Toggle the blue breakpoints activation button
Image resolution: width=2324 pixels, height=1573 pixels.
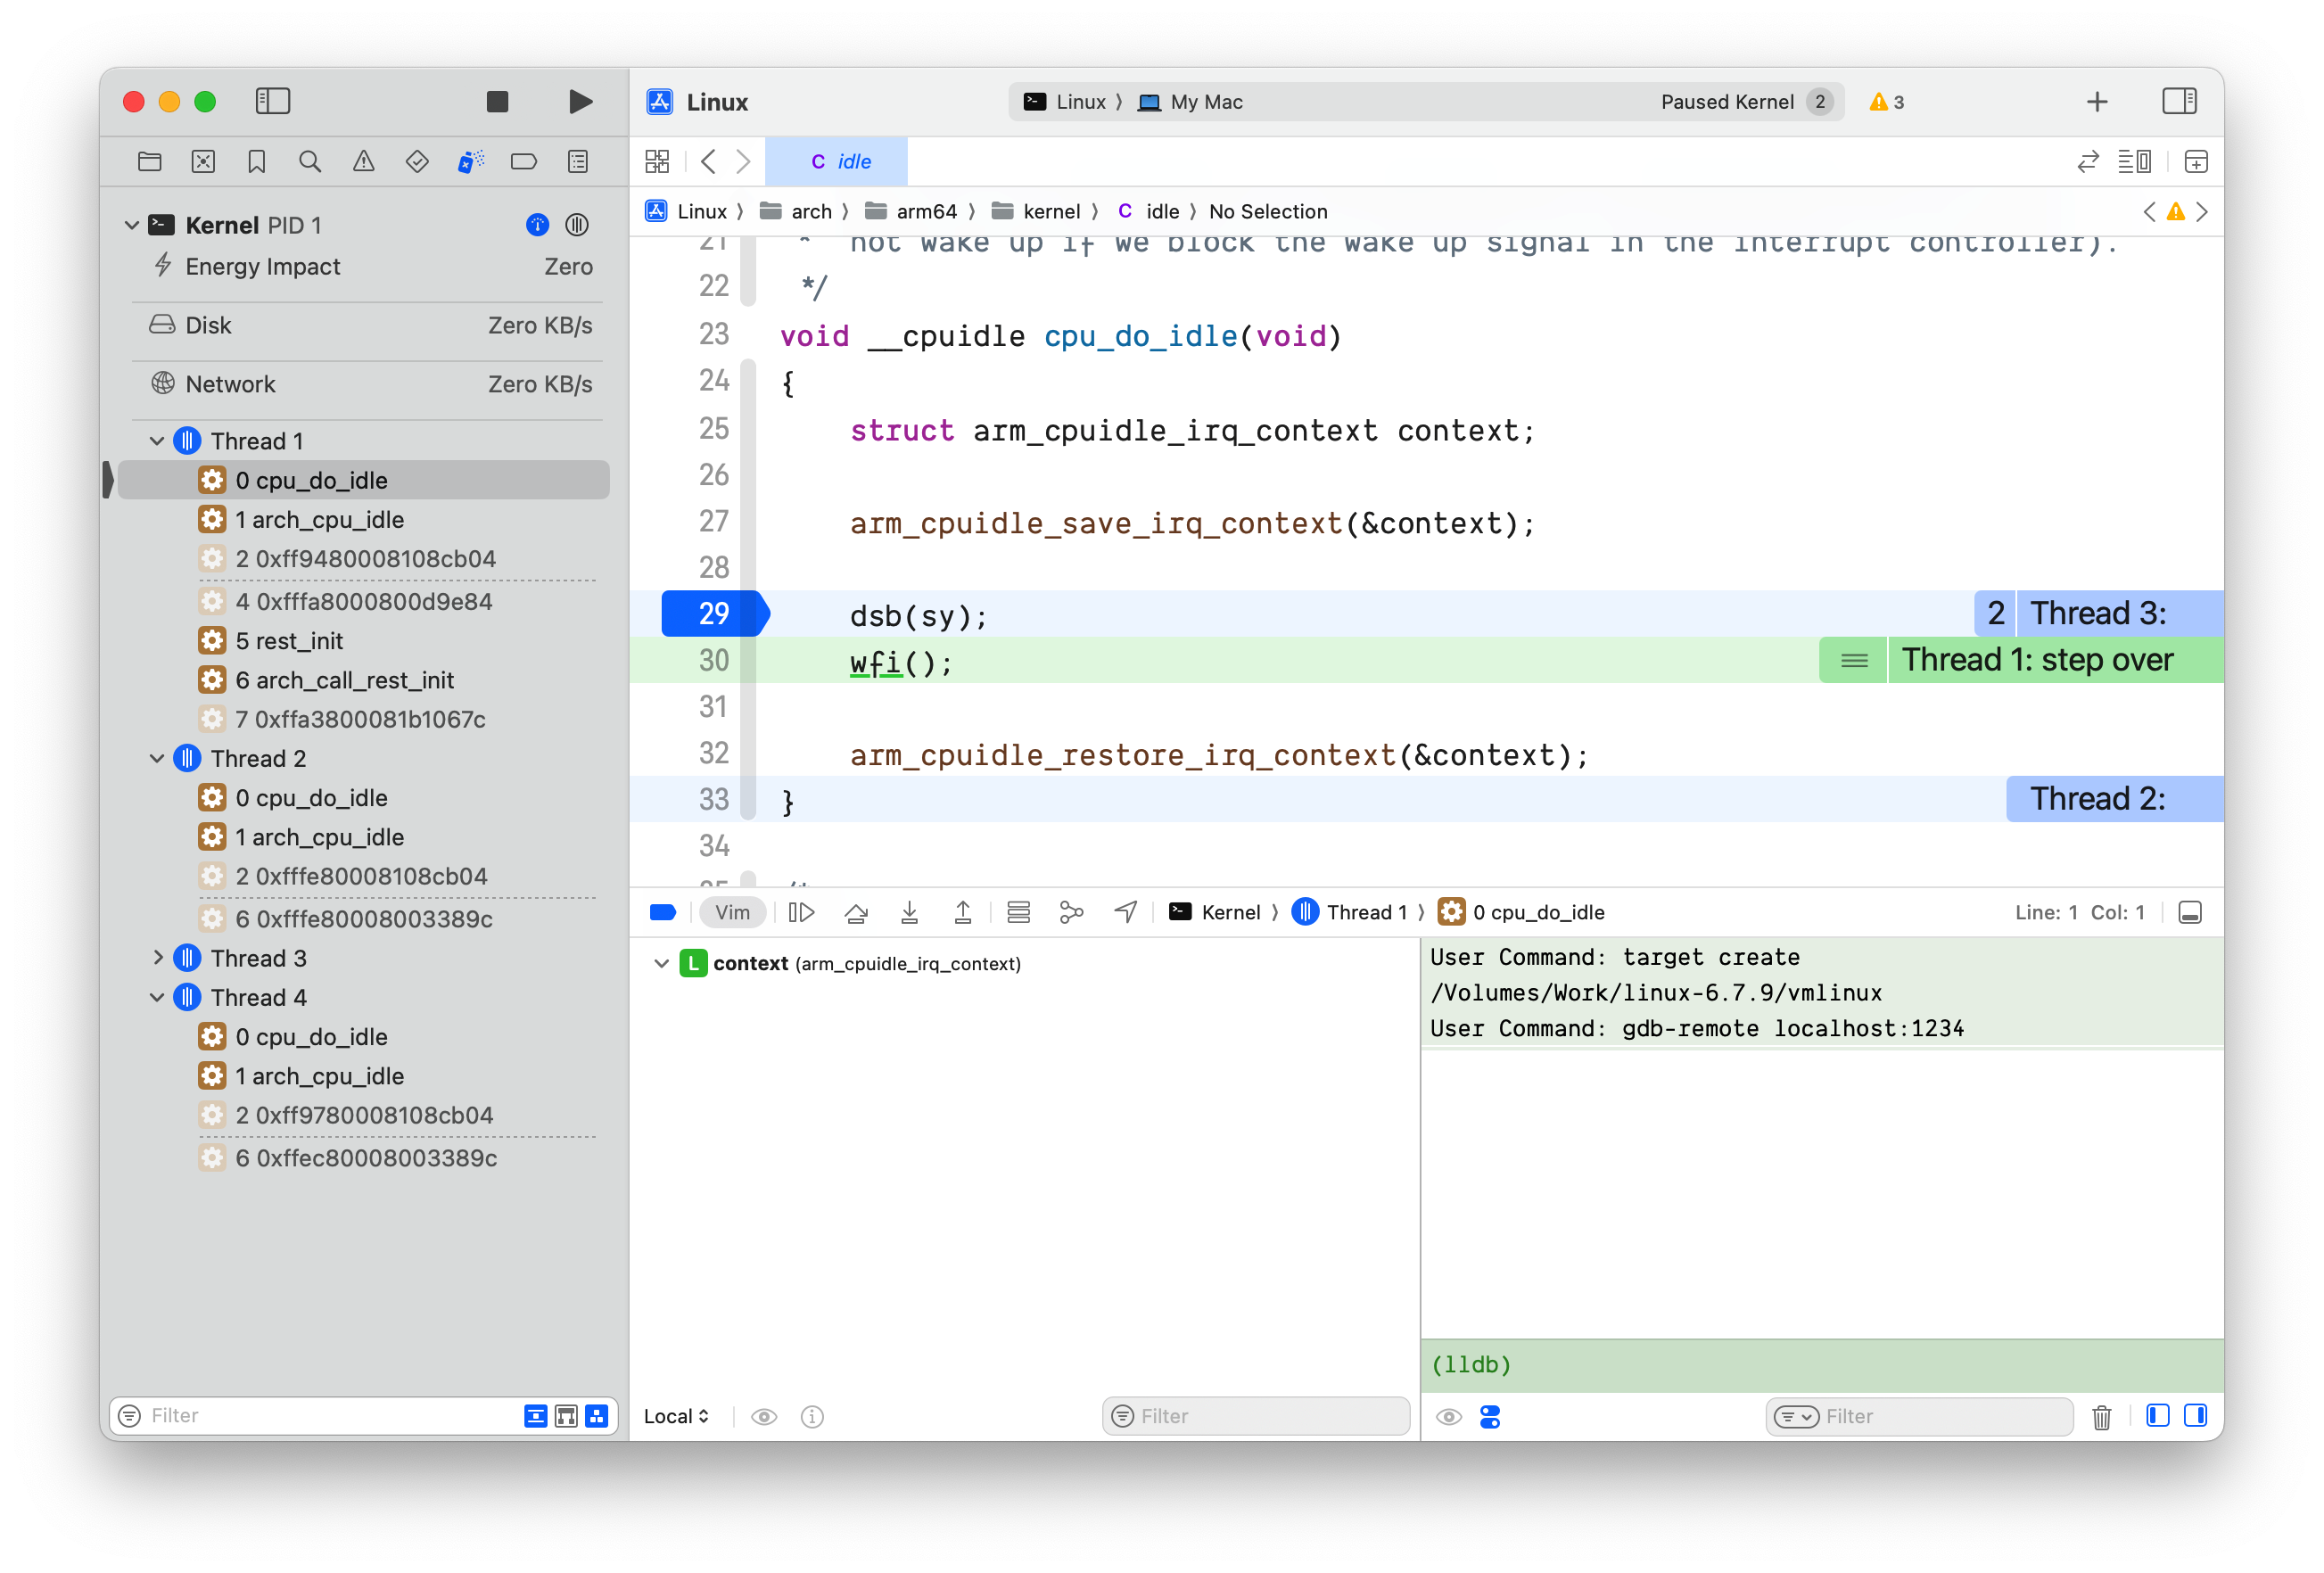pyautogui.click(x=663, y=912)
